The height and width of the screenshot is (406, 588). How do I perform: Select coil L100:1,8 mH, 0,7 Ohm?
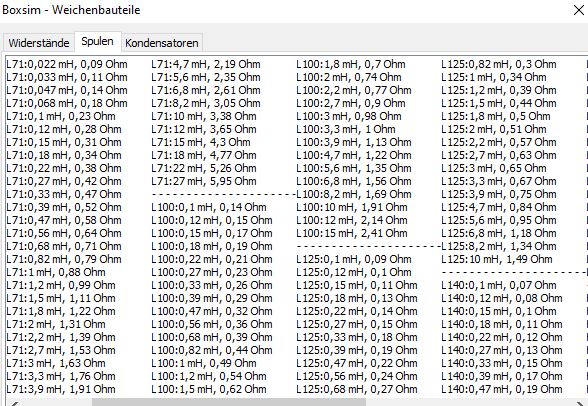[351, 64]
